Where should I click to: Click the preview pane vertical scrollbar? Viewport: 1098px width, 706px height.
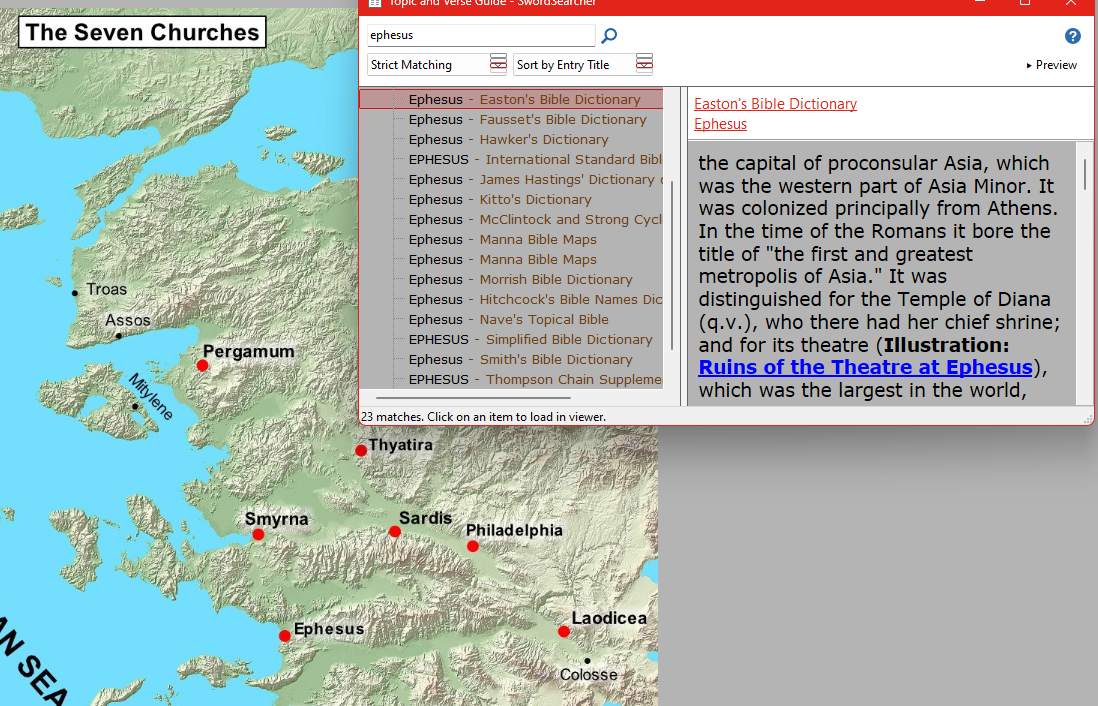[x=1085, y=174]
